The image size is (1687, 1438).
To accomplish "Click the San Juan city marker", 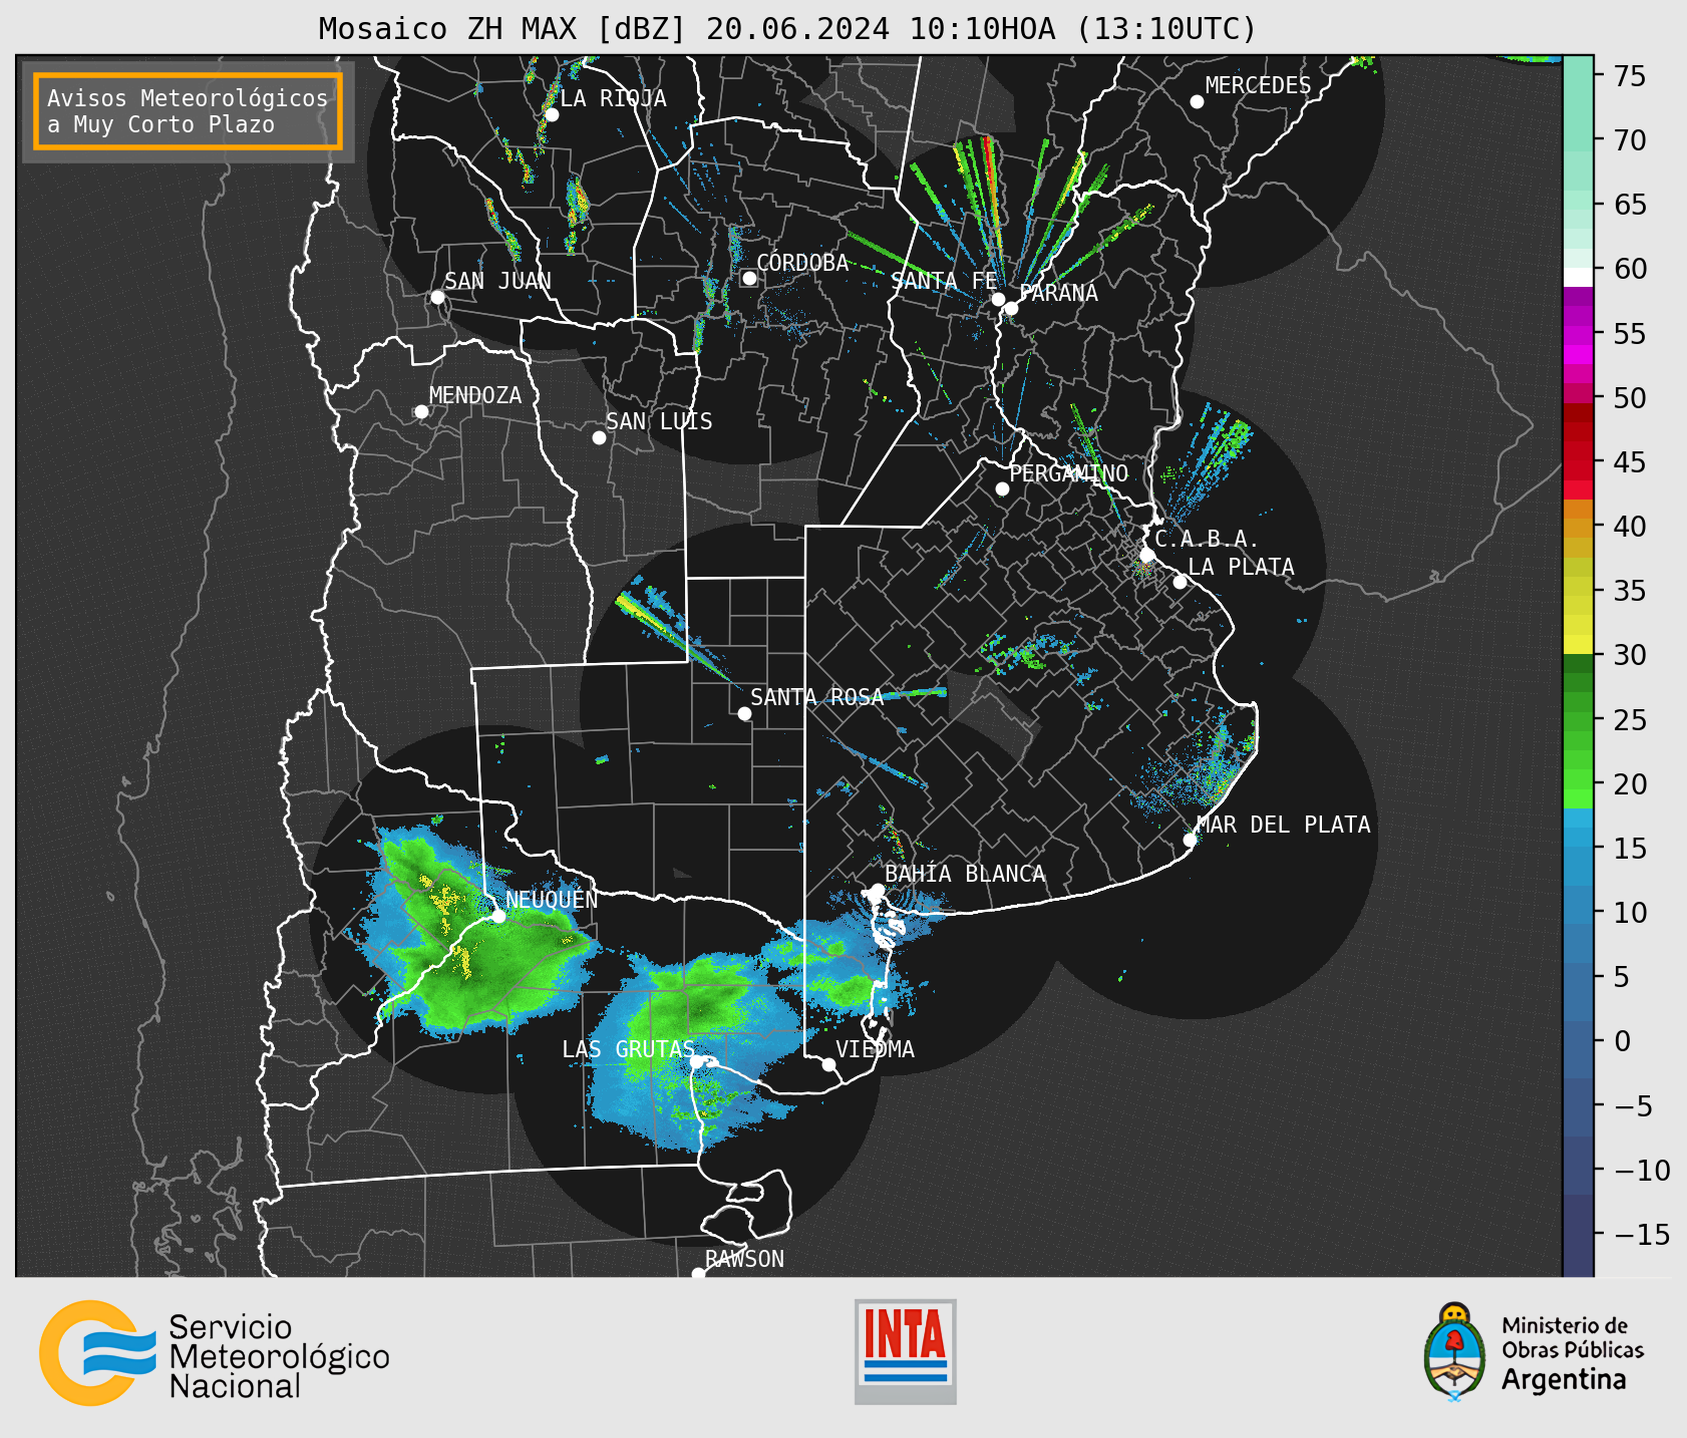I will tap(437, 297).
